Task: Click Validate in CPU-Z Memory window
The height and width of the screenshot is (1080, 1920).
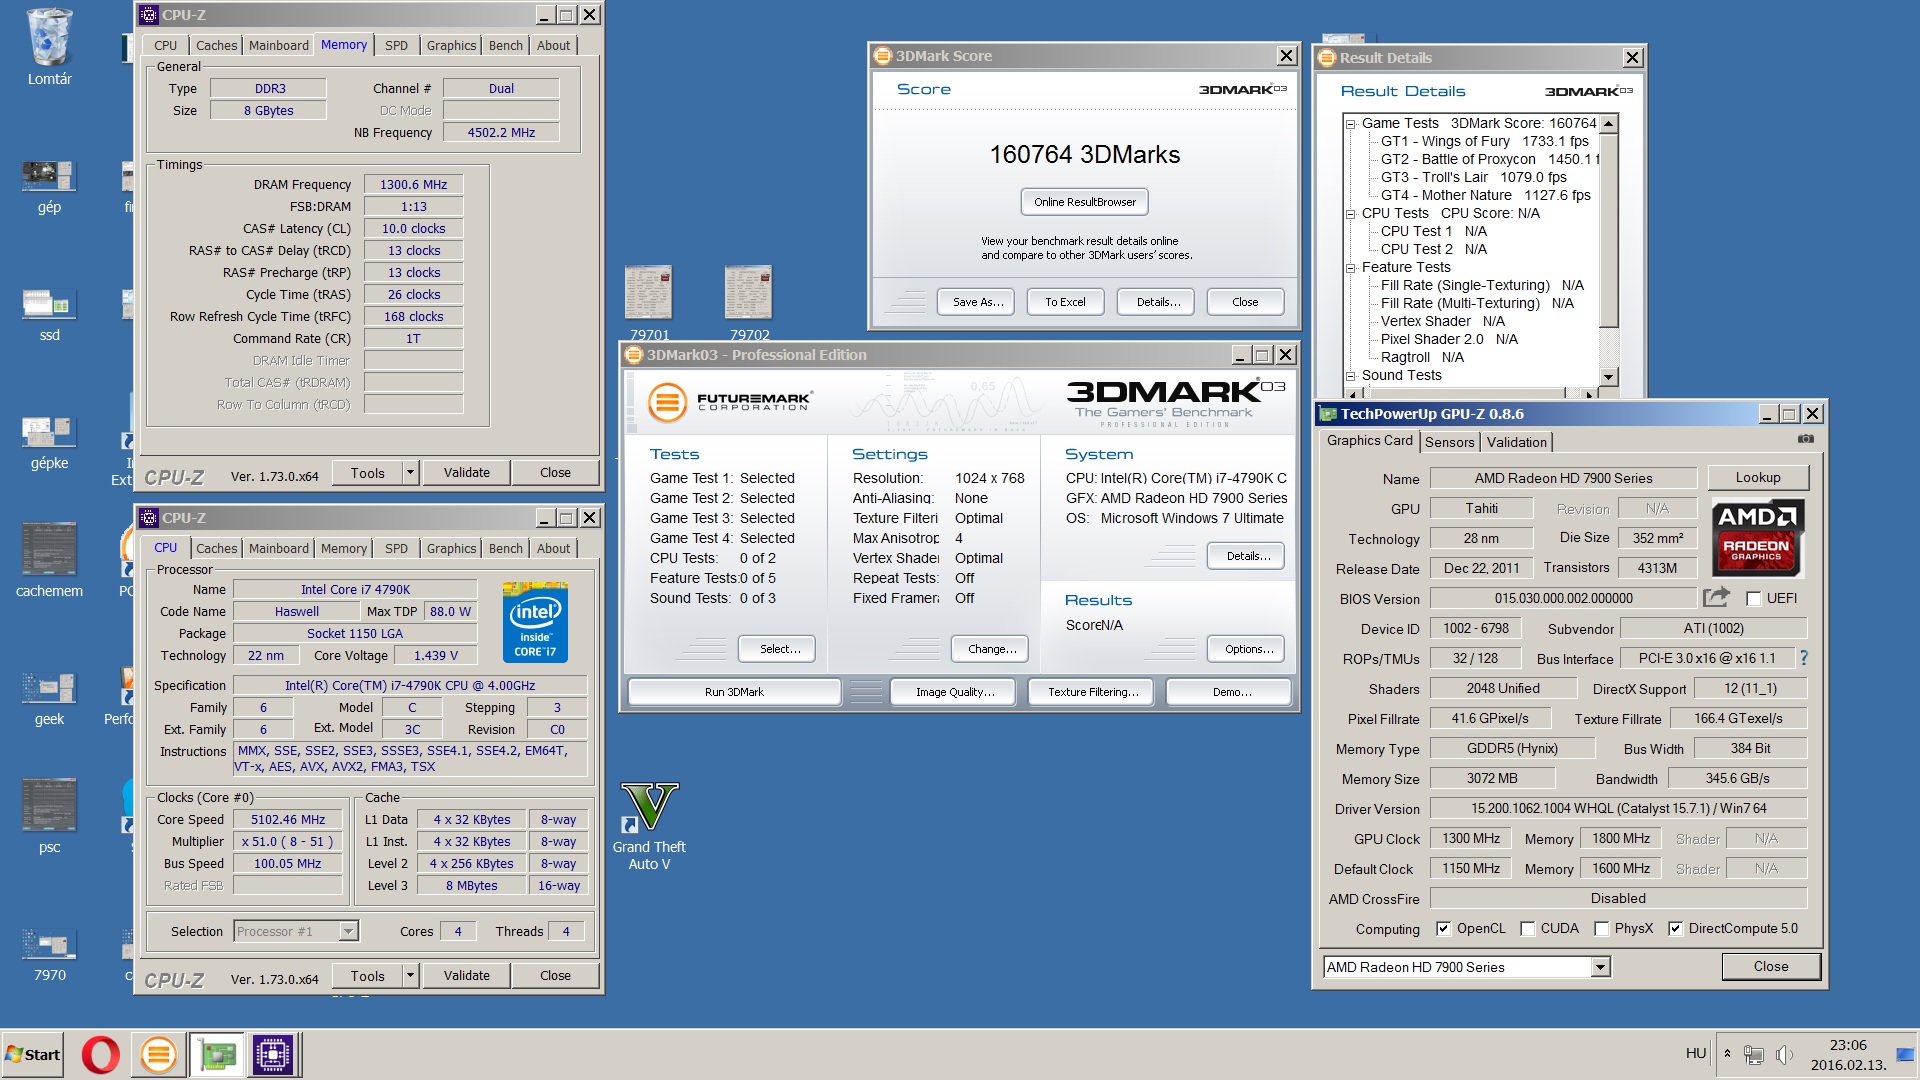Action: [x=466, y=472]
